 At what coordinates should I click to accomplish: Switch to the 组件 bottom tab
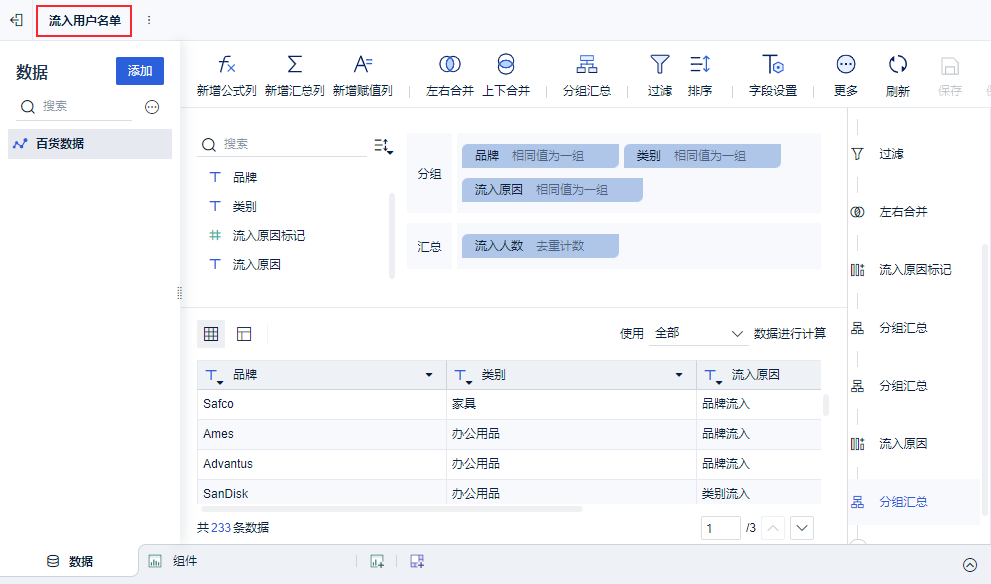173,561
